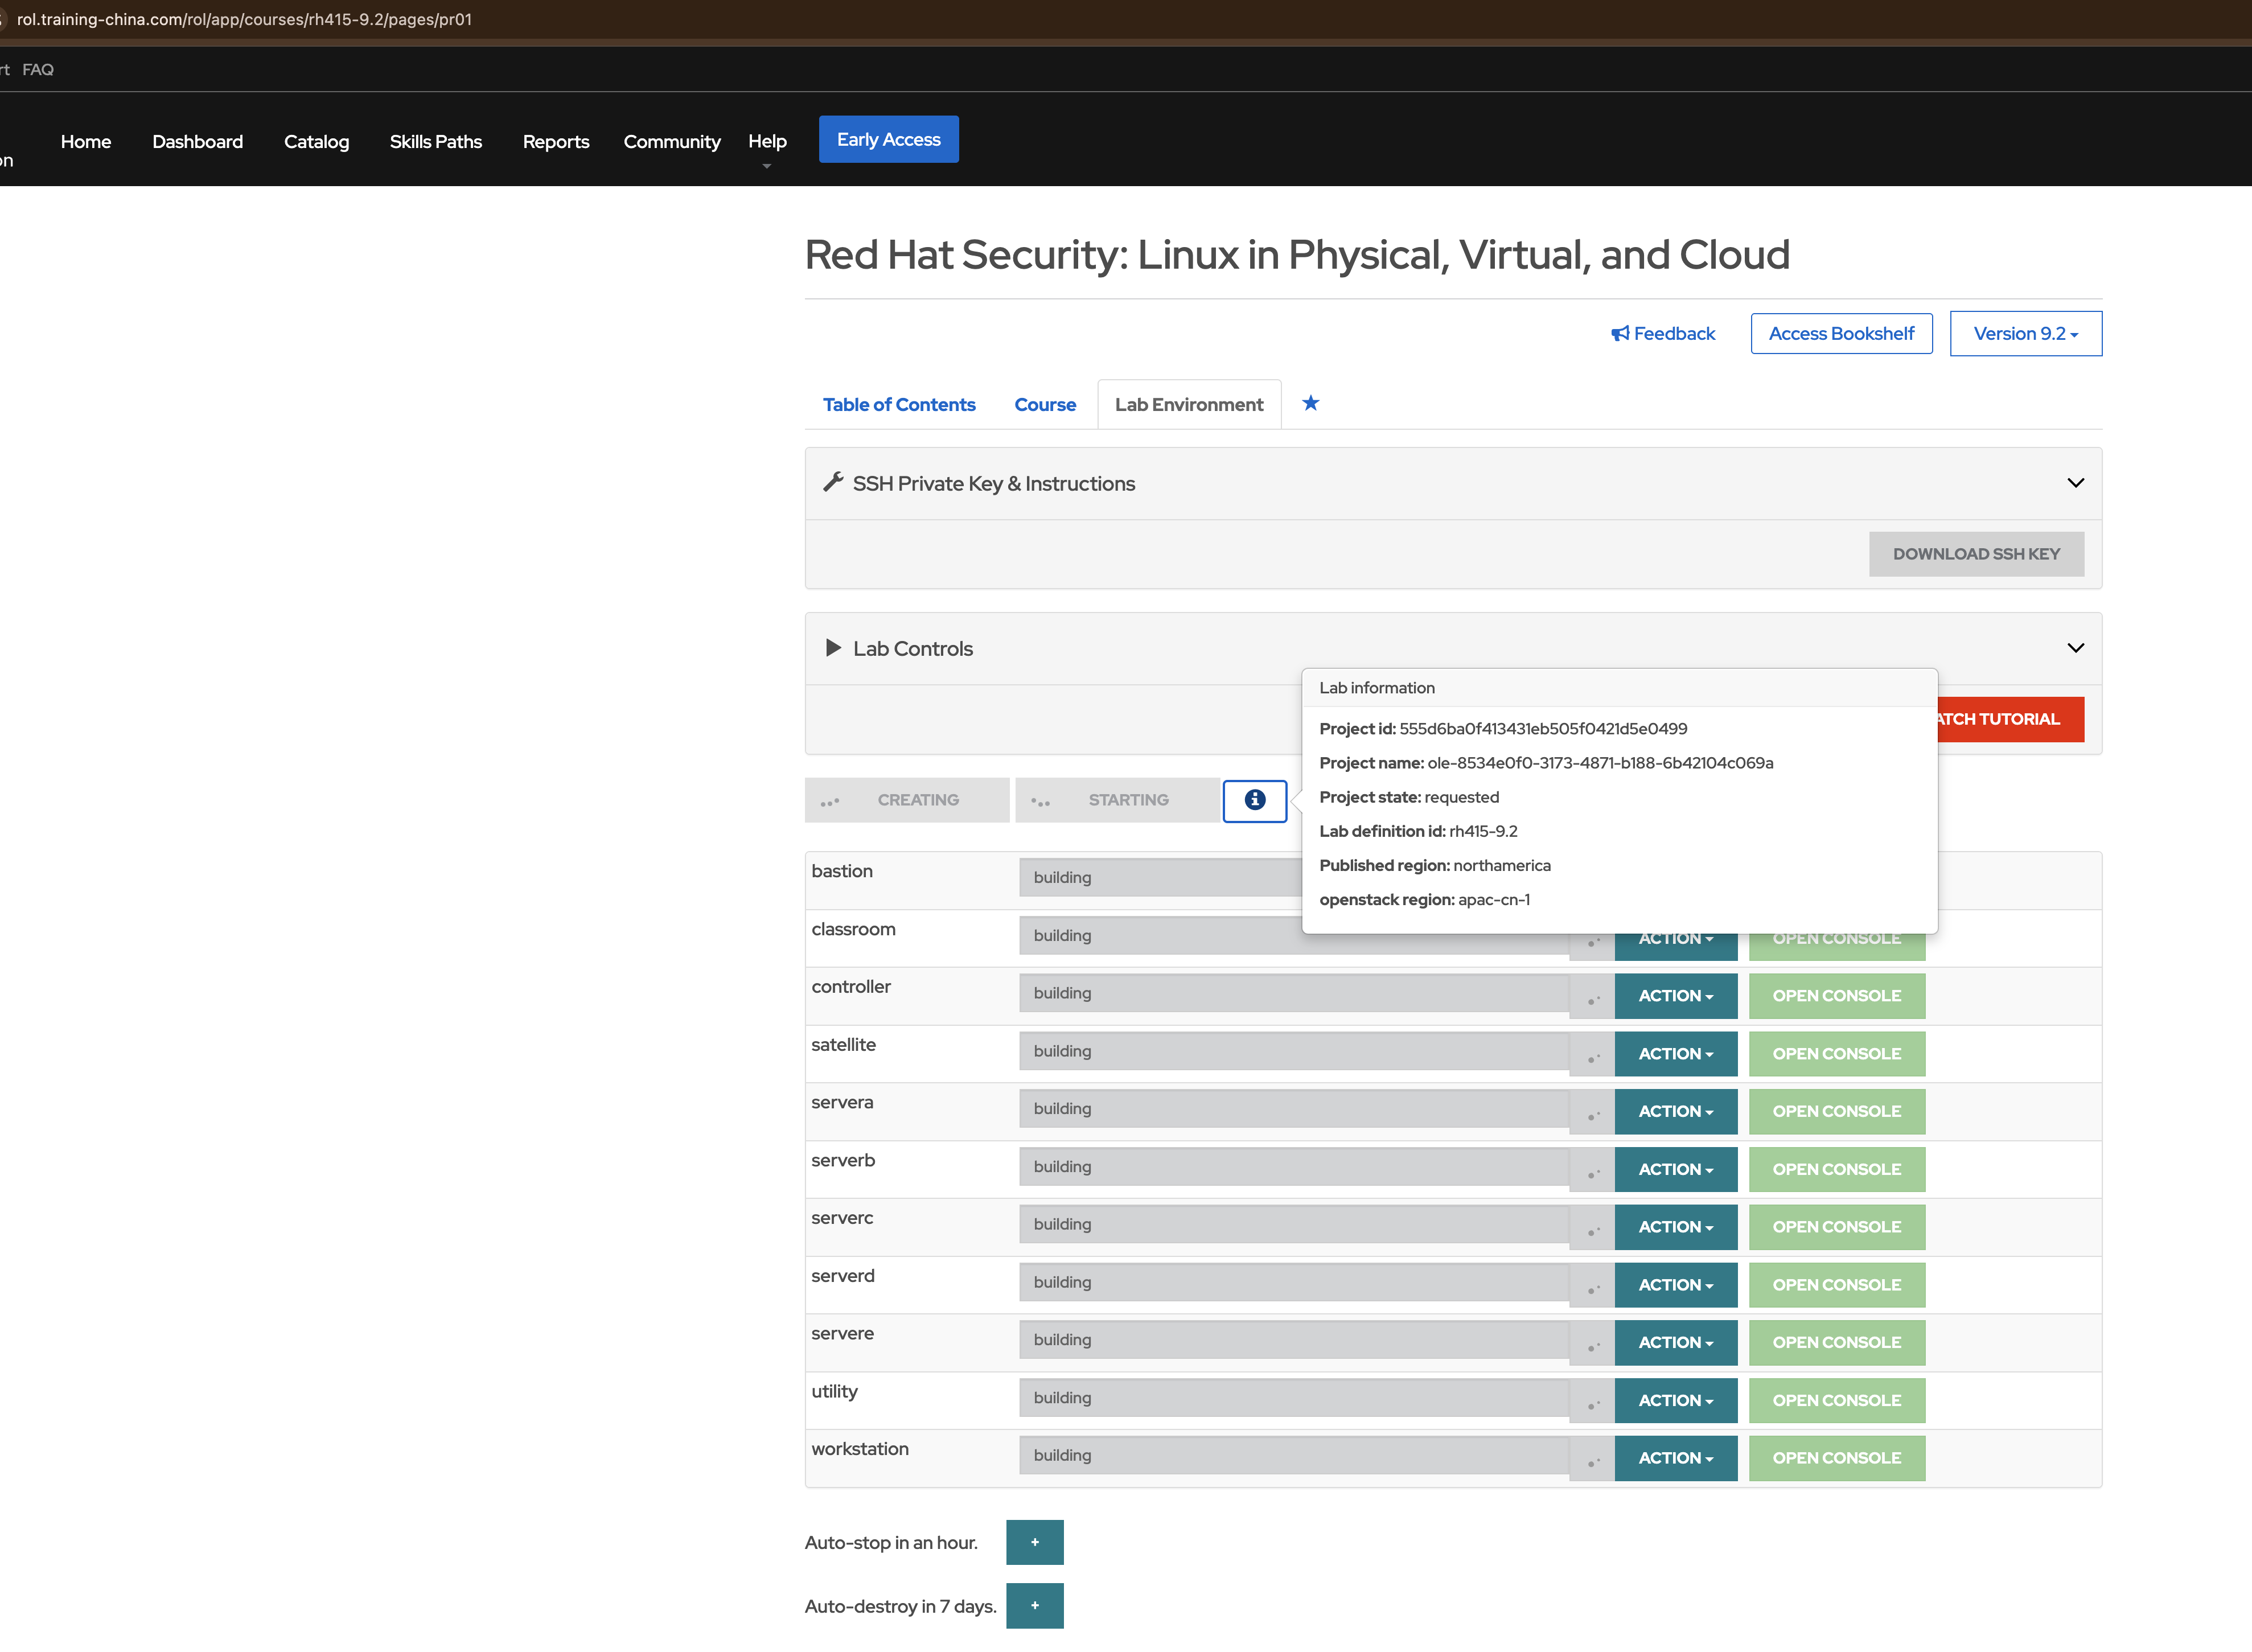Open console for the satellite machine
The width and height of the screenshot is (2252, 1652).
[x=1836, y=1054]
